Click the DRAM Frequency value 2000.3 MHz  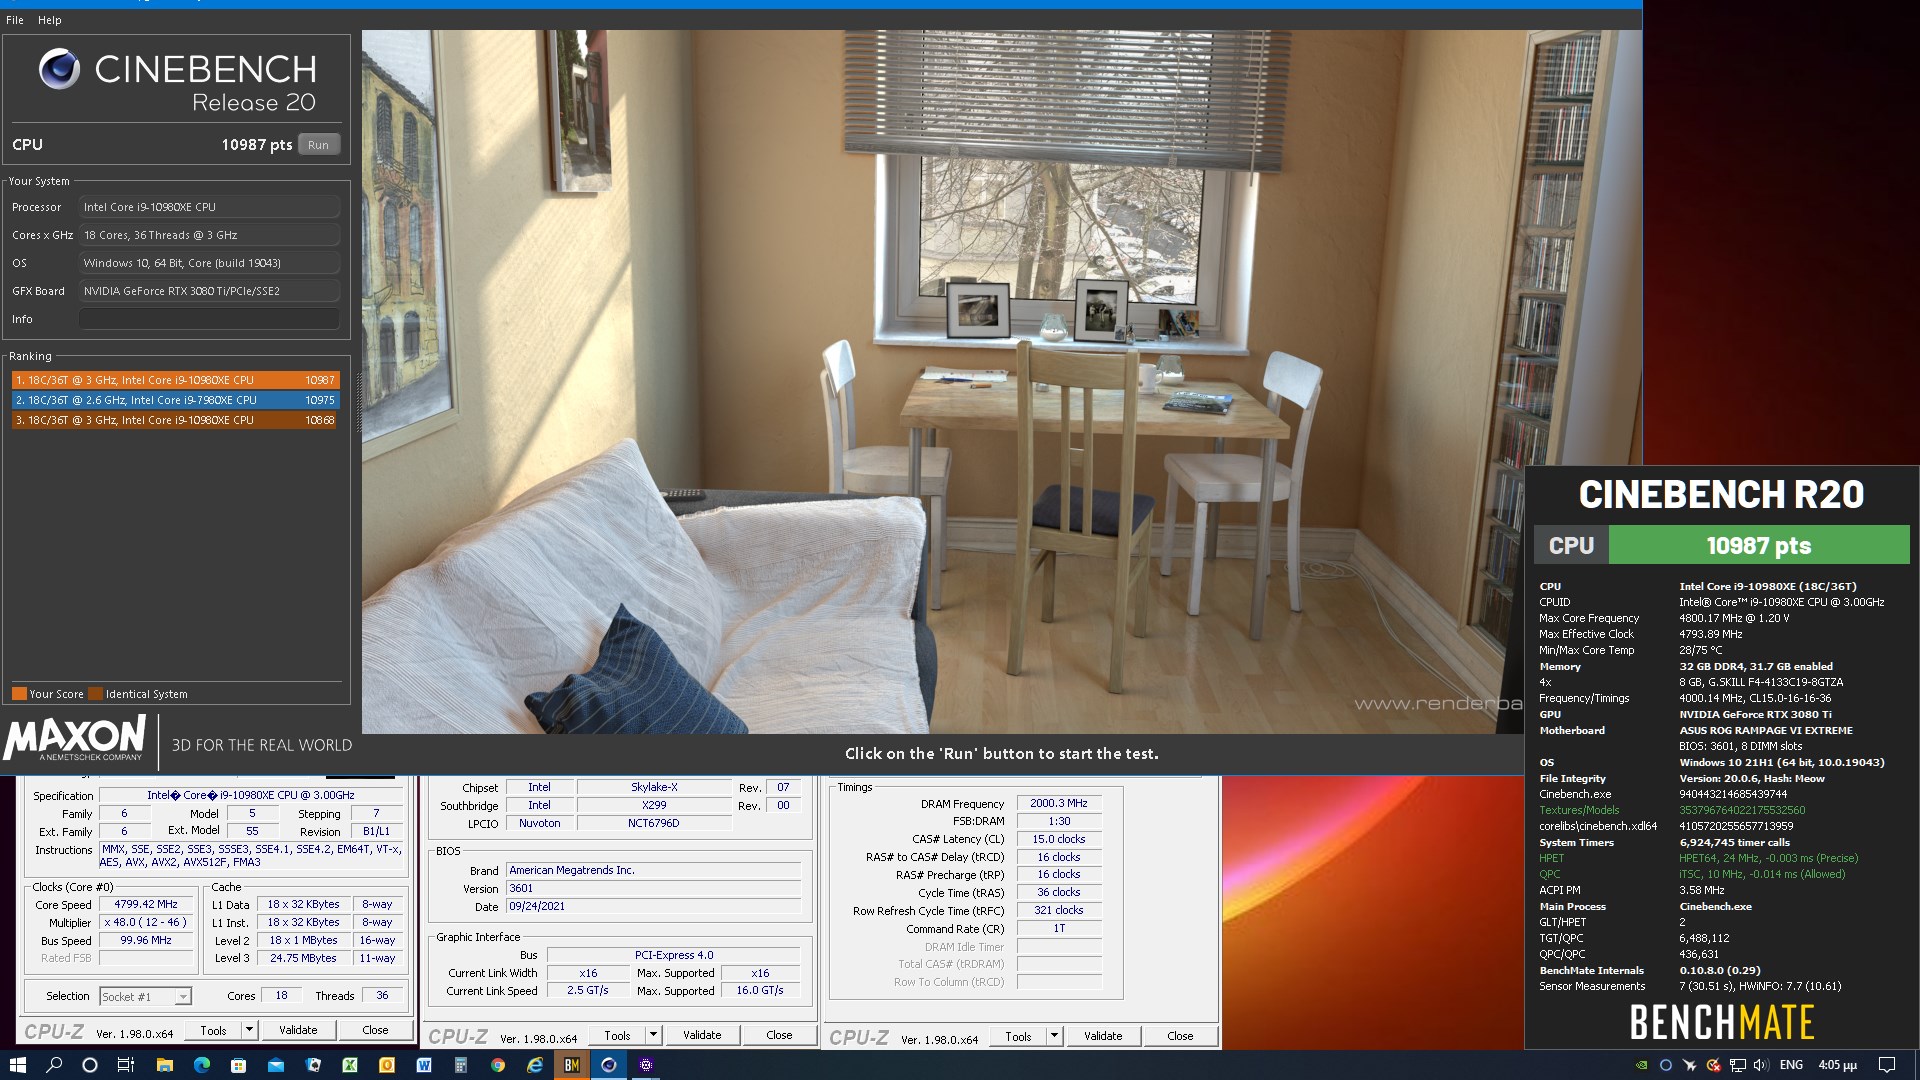pos(1059,804)
